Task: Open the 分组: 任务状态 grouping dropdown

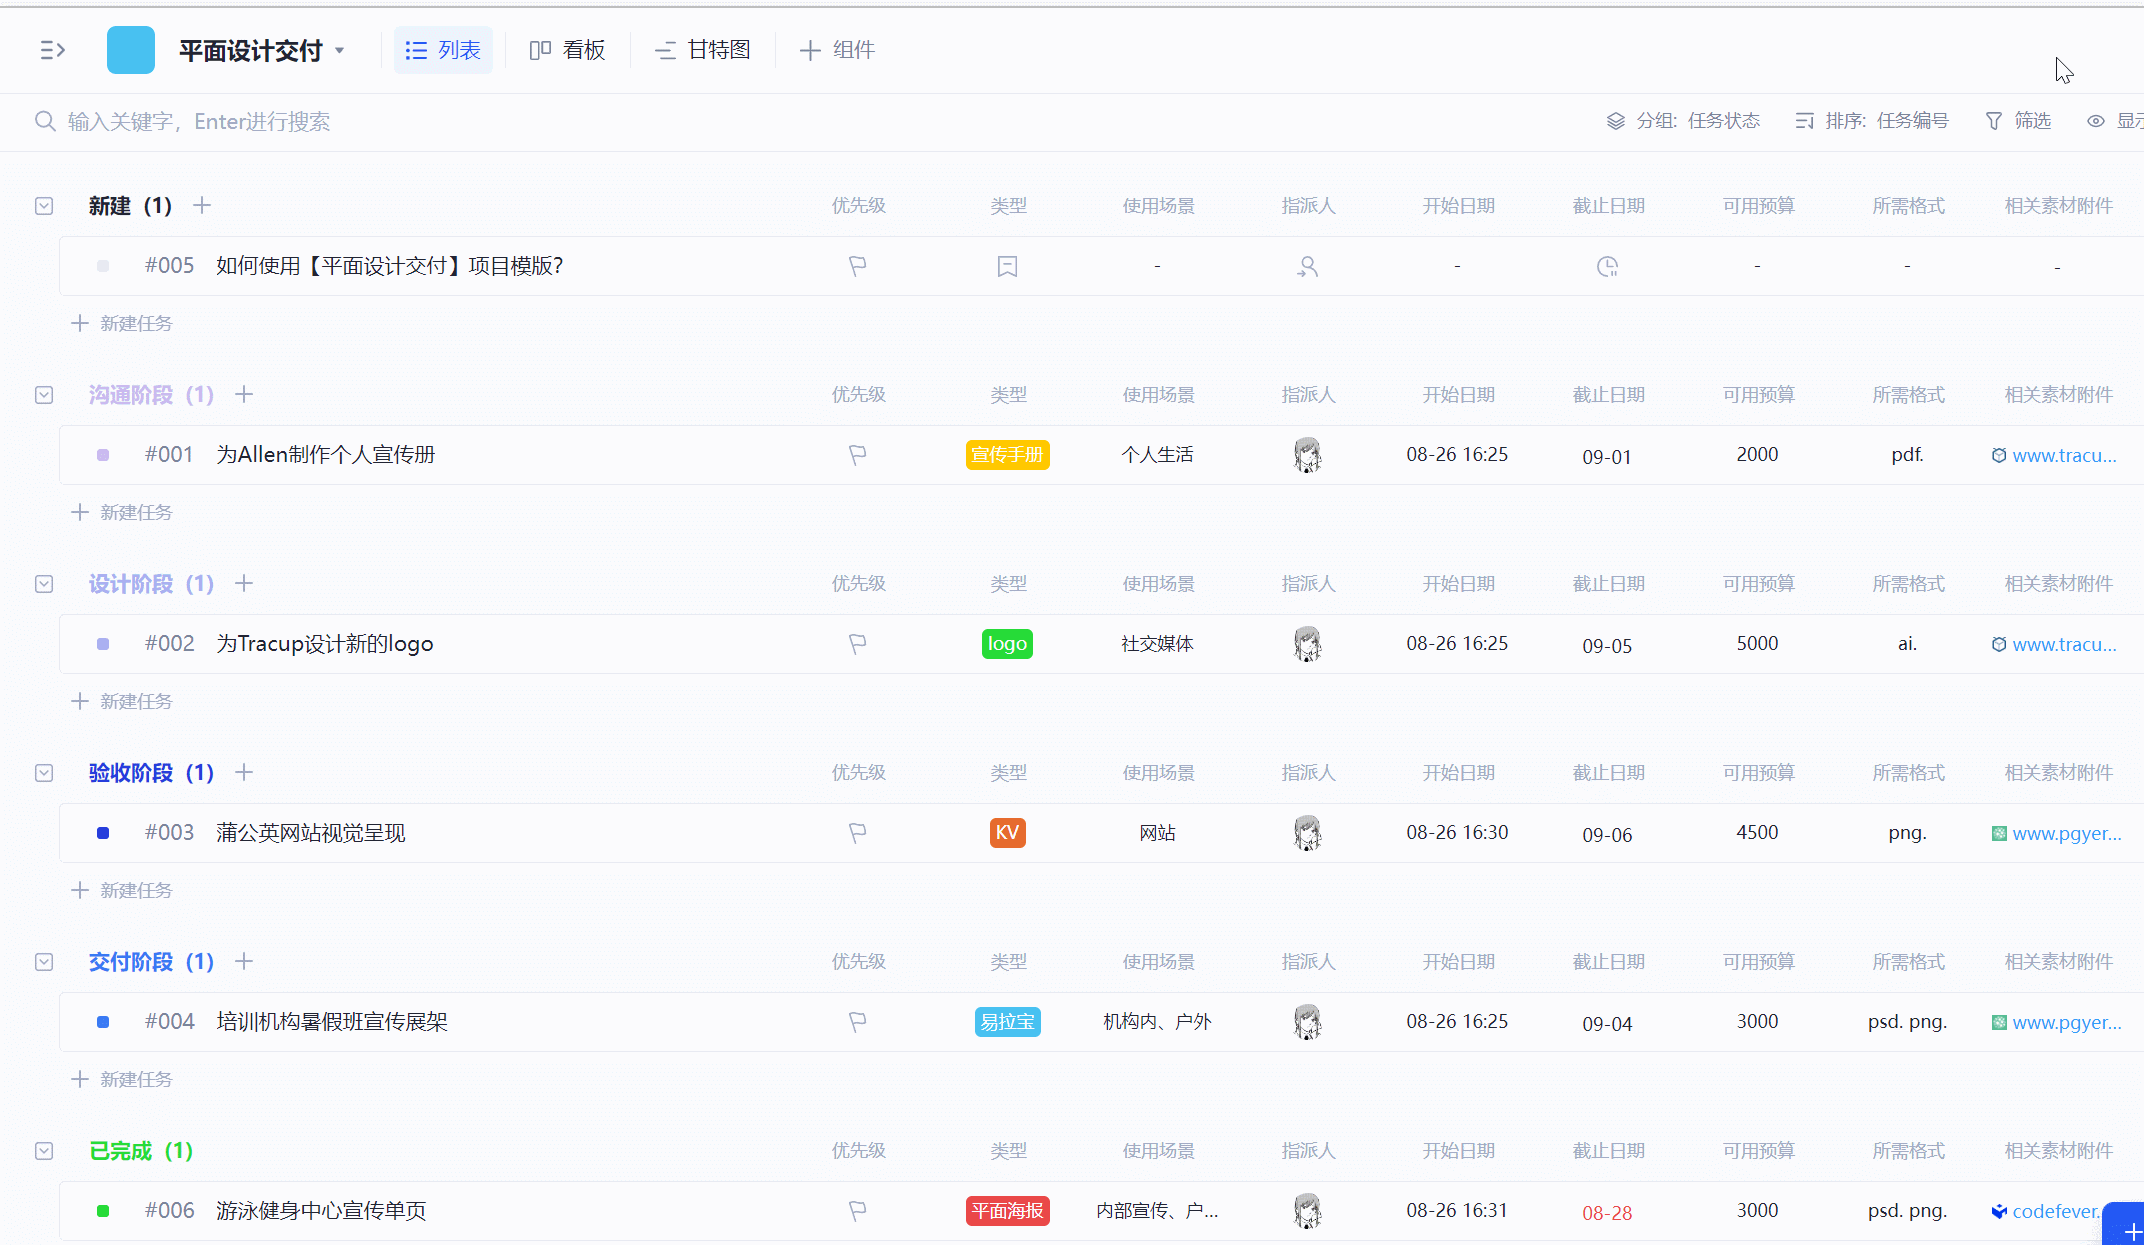Action: [1683, 121]
